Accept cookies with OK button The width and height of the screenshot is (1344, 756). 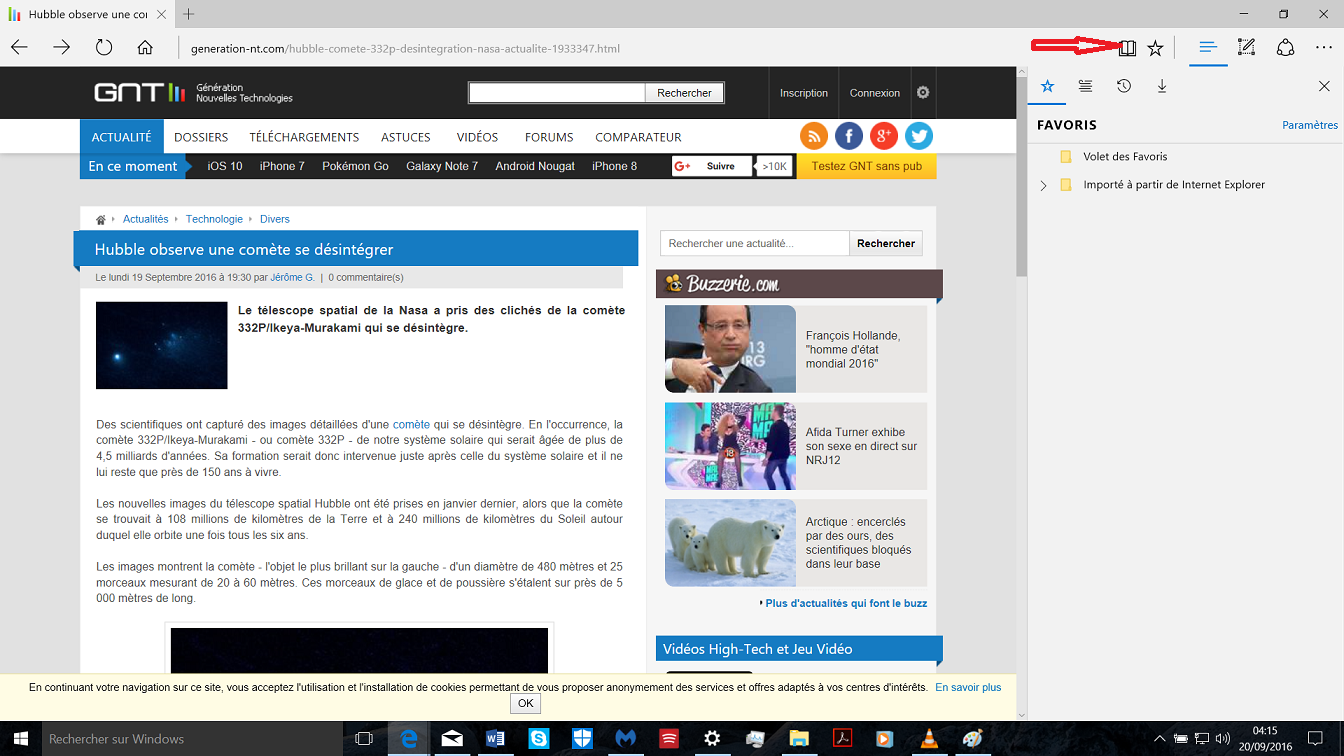coord(525,703)
